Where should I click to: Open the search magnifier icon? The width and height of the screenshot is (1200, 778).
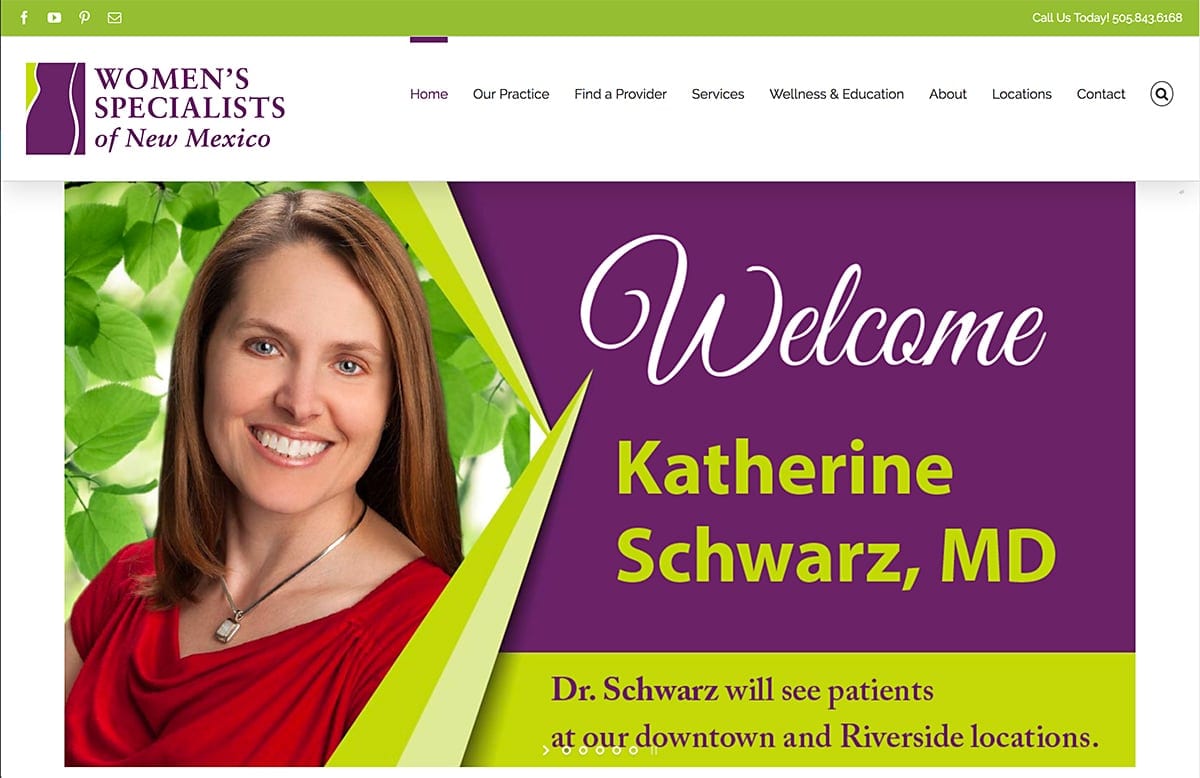click(1161, 94)
